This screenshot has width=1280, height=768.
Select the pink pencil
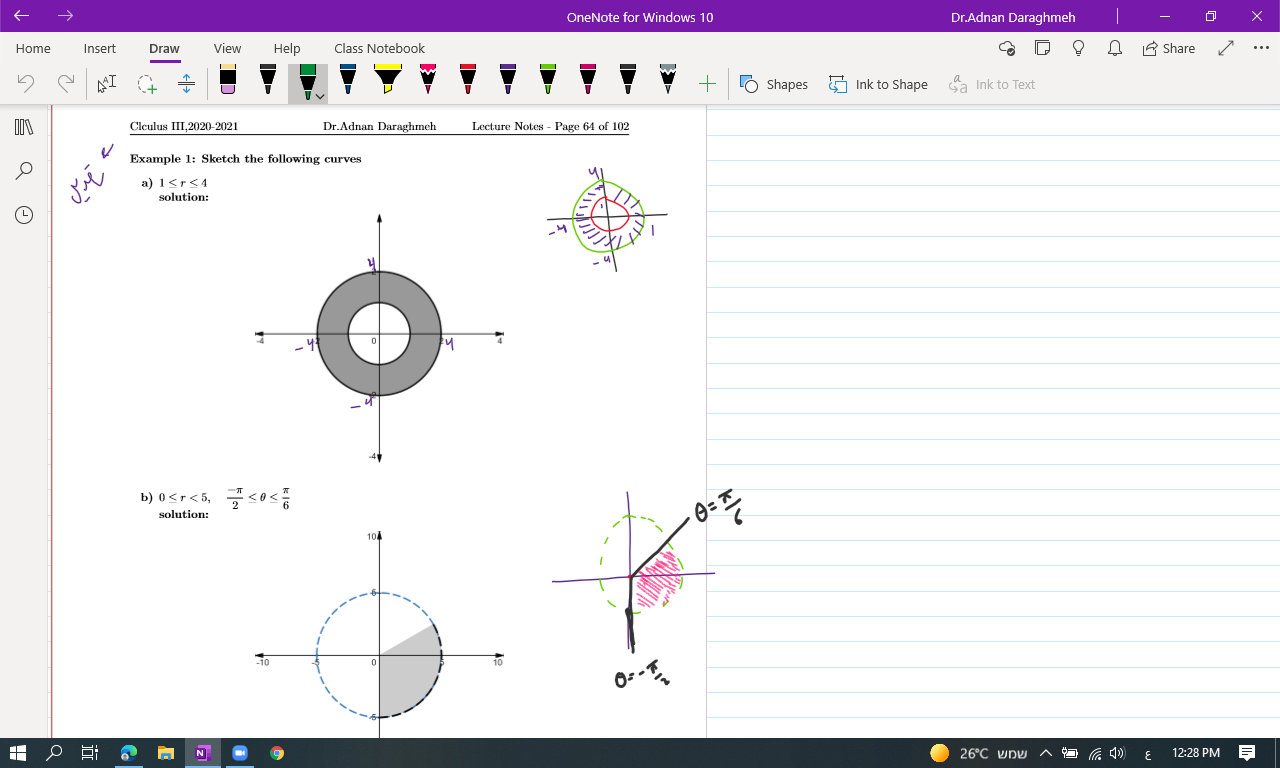(x=428, y=81)
